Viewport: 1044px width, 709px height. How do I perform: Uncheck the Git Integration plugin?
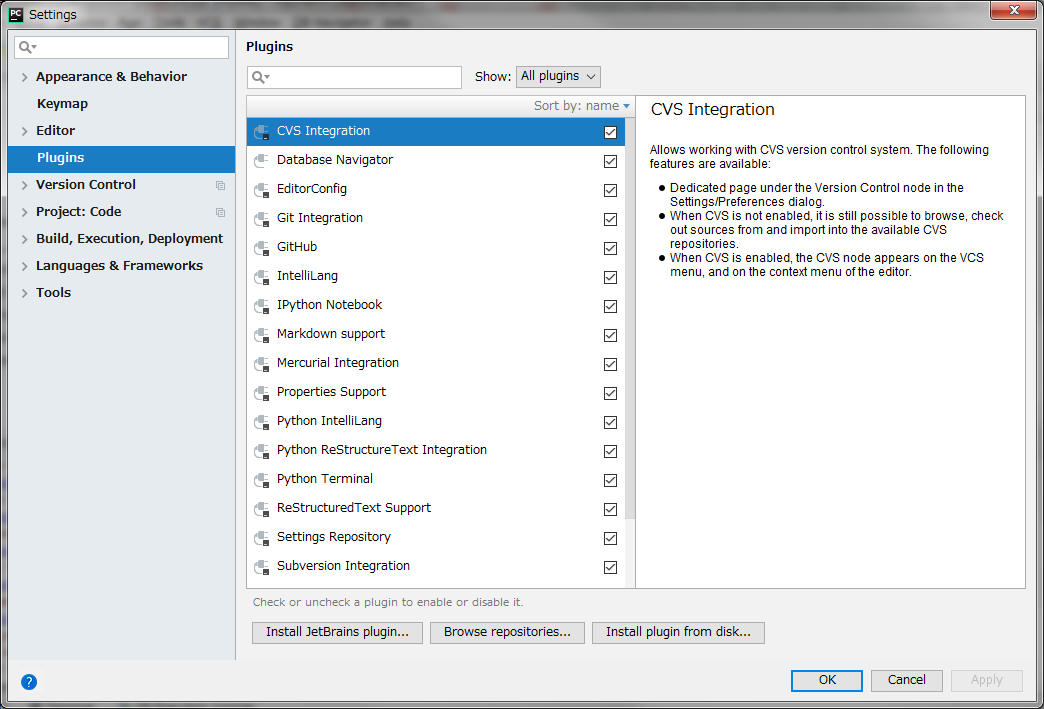(x=610, y=219)
